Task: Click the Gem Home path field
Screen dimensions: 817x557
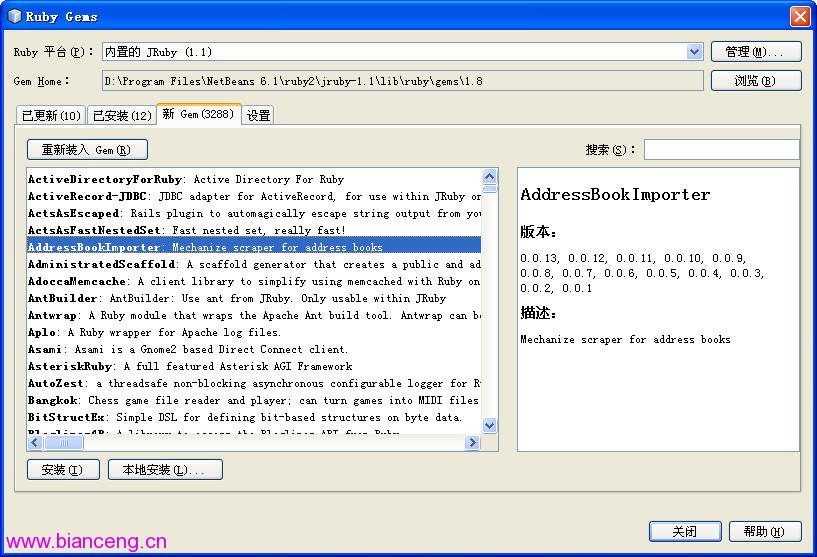Action: pos(402,81)
